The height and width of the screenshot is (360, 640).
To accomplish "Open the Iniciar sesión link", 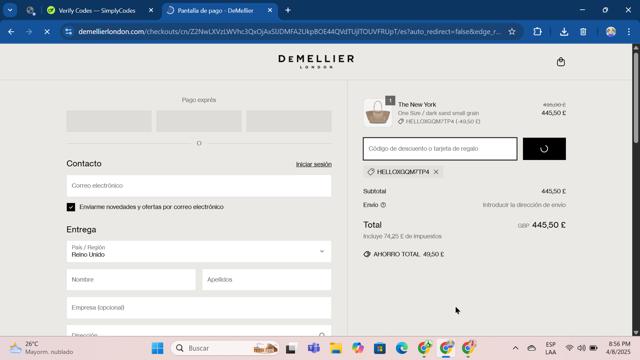I will [x=313, y=164].
